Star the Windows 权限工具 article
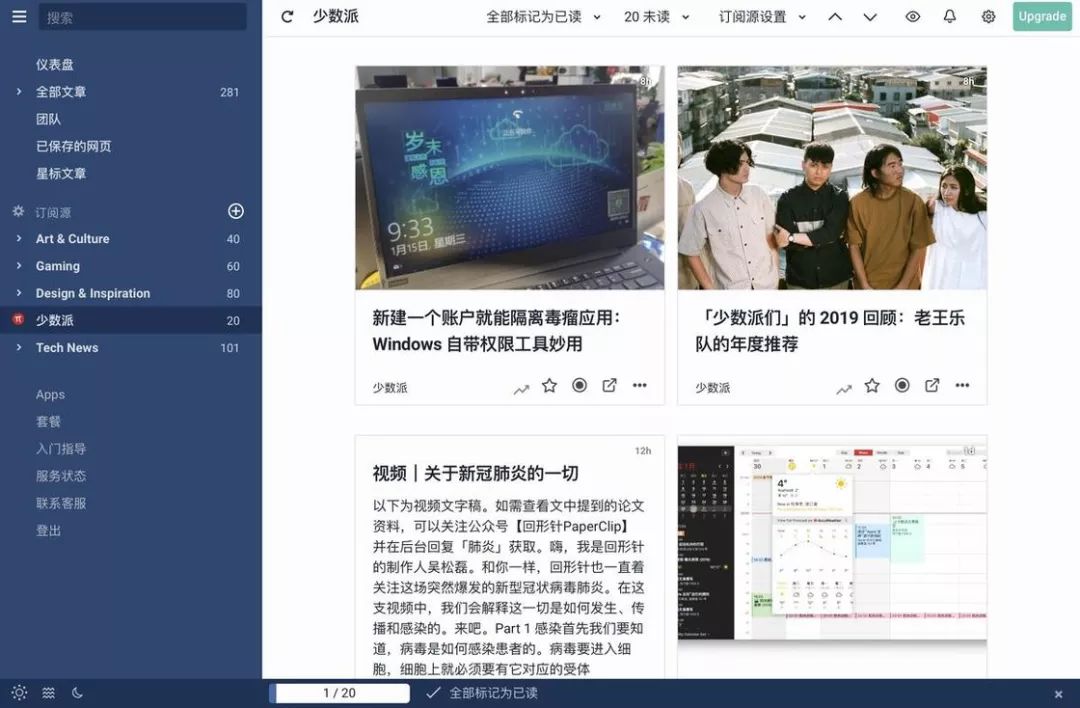This screenshot has height=708, width=1080. (549, 386)
